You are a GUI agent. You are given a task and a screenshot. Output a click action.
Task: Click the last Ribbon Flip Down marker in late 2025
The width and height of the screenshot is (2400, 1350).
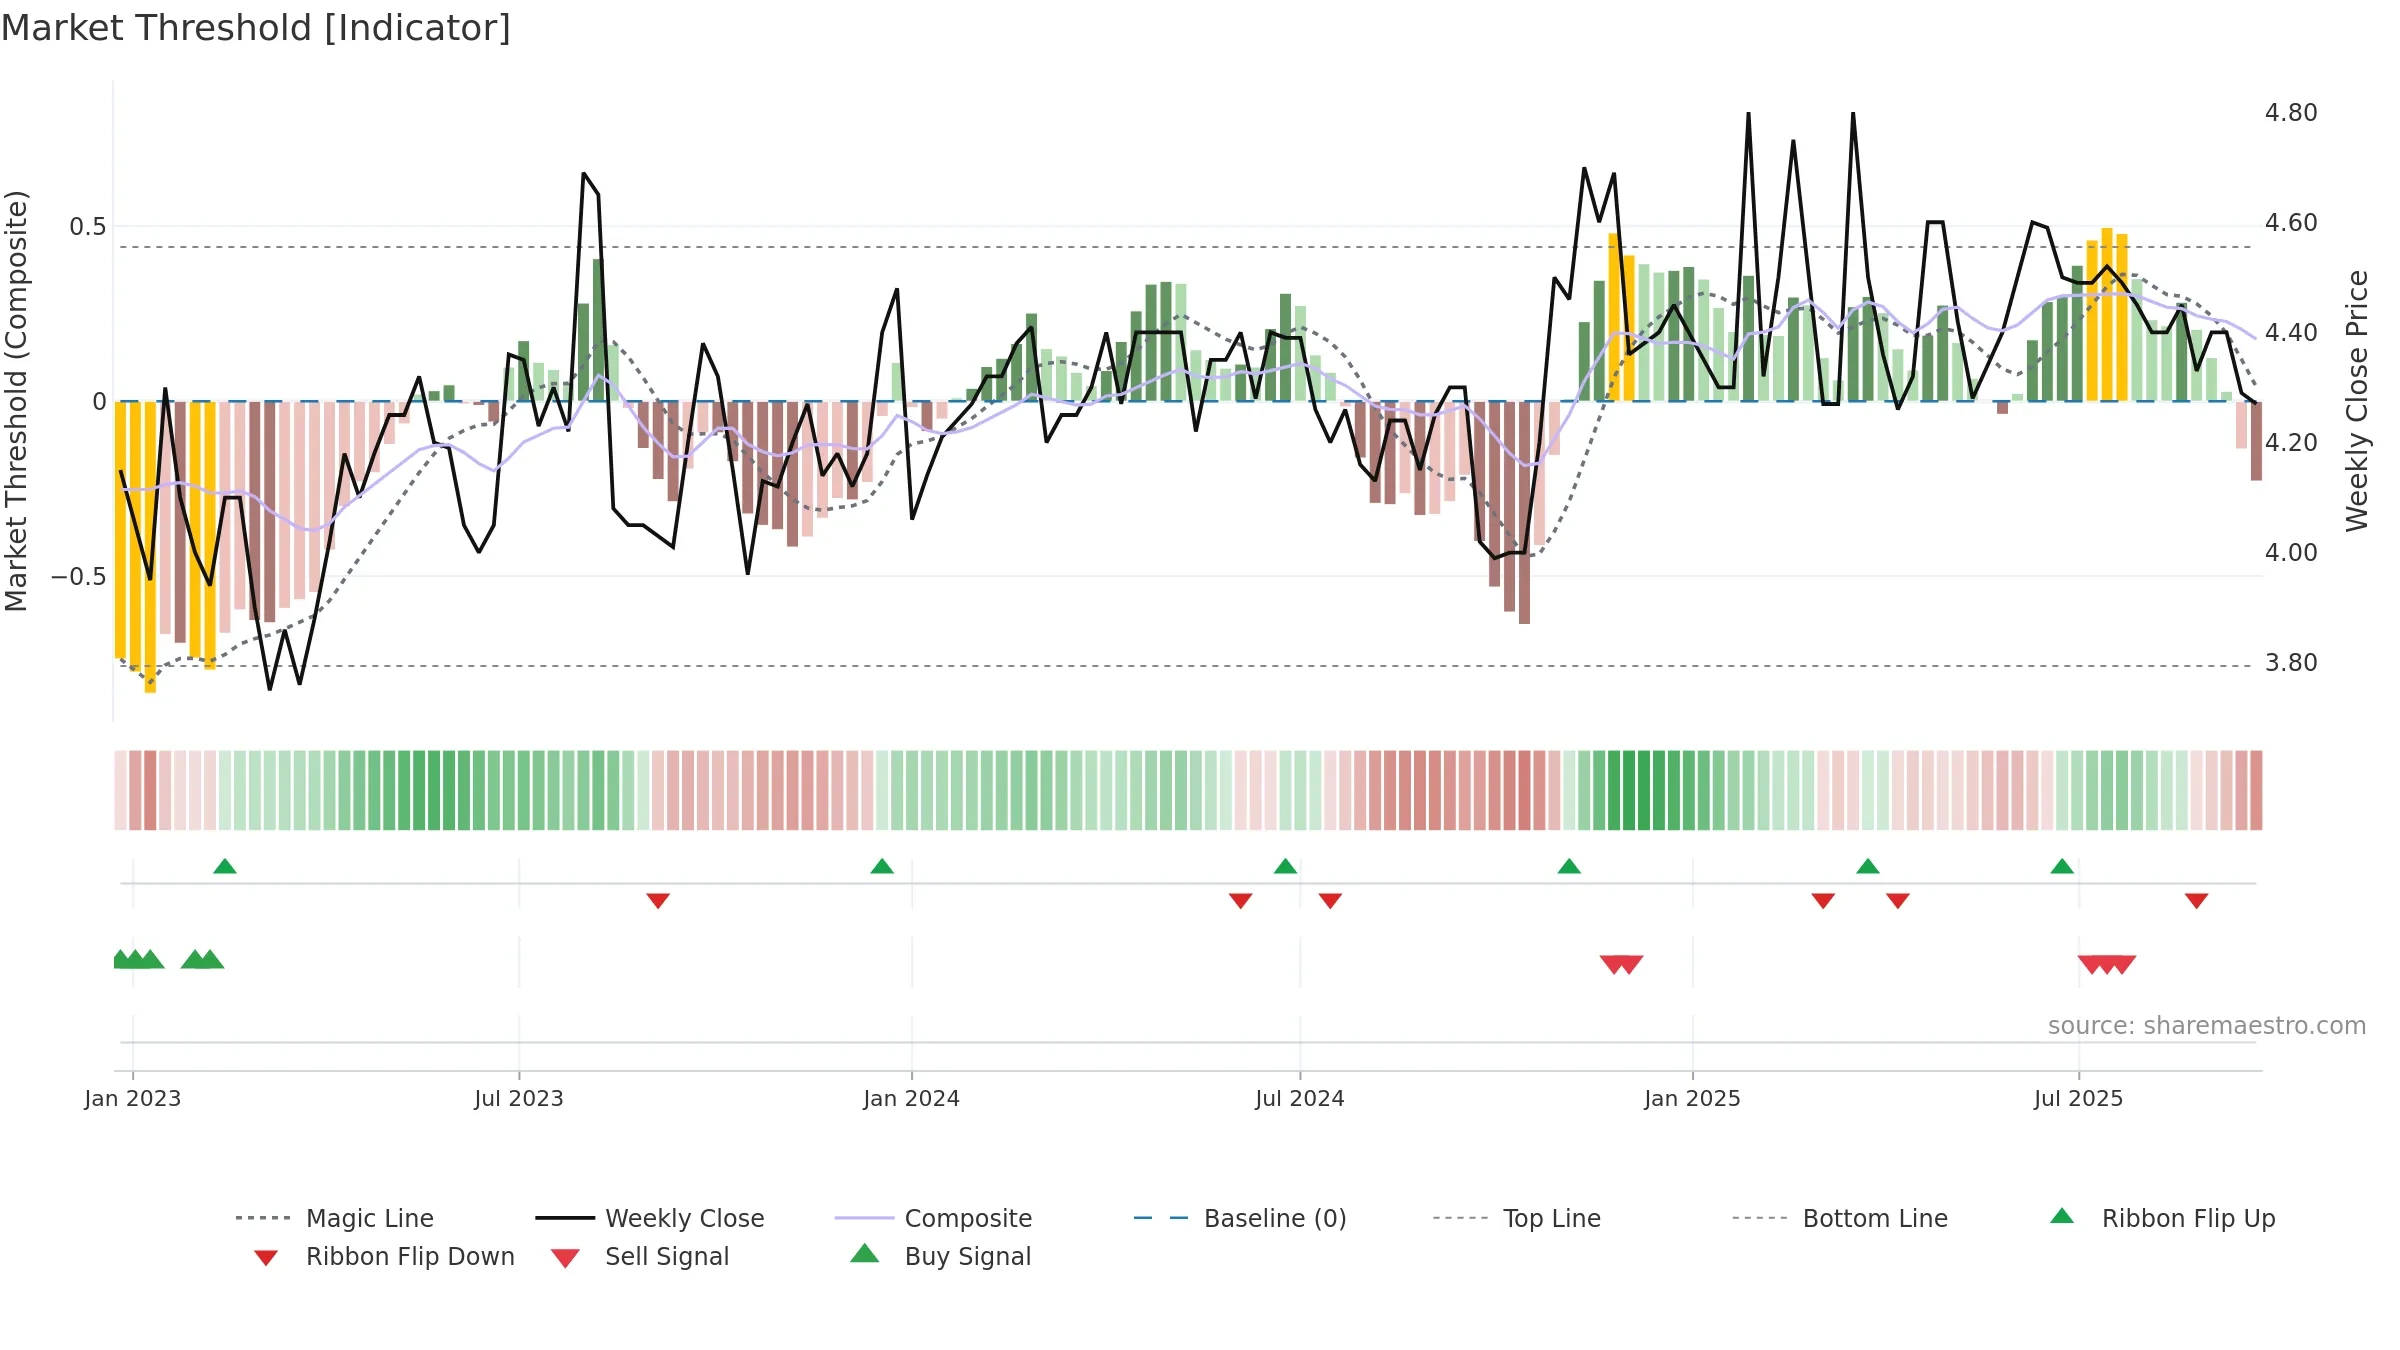[2197, 901]
